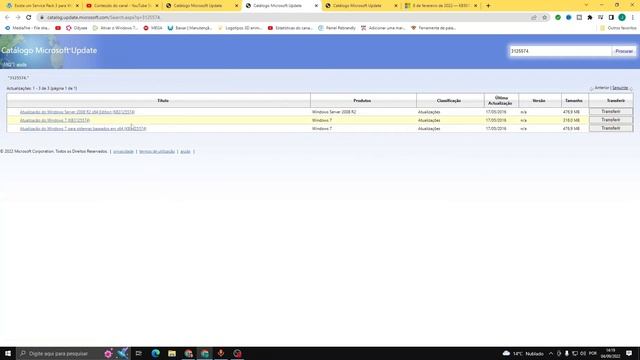Open the extensions puzzle-piece icon
This screenshot has height=360, width=640.
(x=590, y=18)
